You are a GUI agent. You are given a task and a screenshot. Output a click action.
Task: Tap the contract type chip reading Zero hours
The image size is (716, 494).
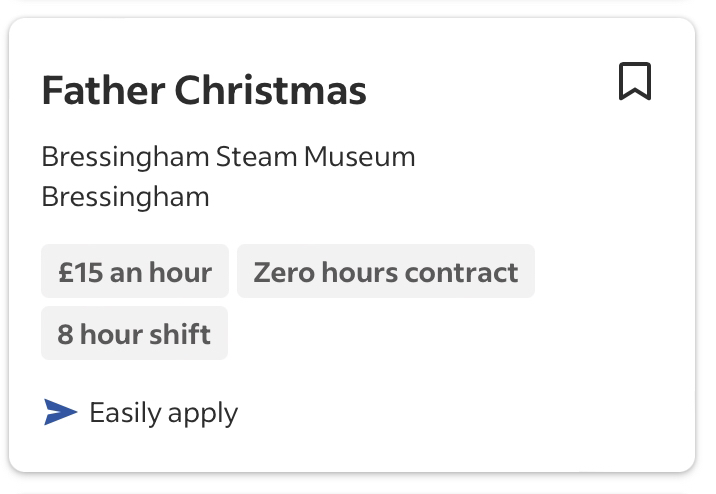click(386, 271)
